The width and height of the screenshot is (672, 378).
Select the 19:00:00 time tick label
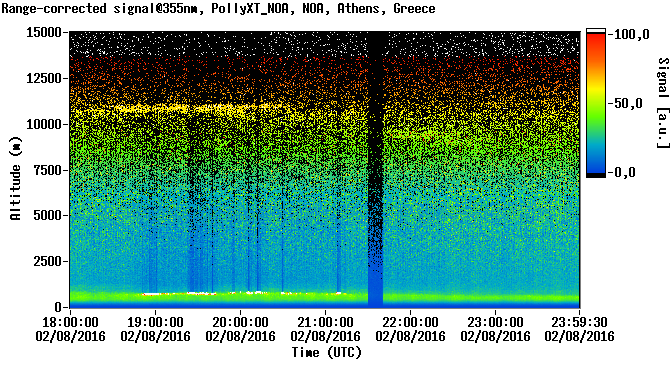coord(155,329)
